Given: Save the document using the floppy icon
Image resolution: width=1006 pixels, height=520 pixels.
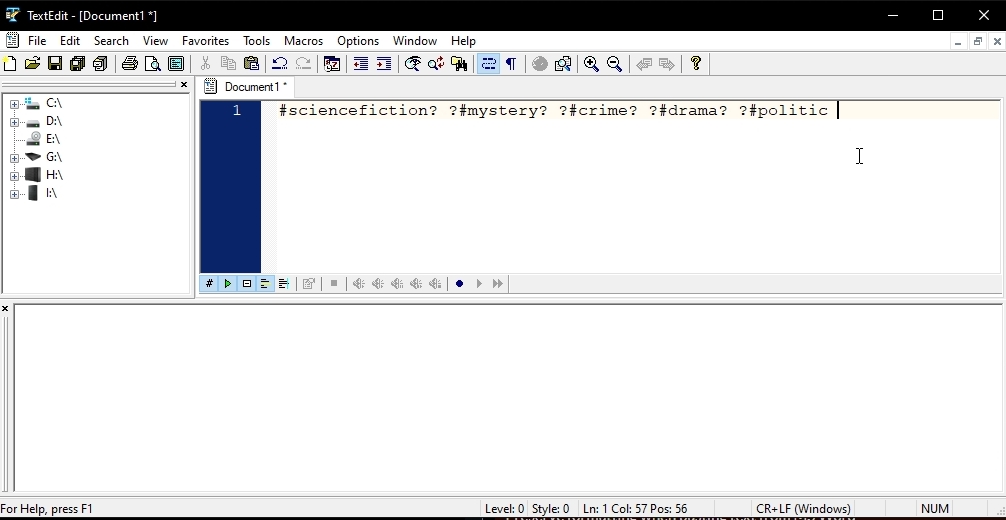Looking at the screenshot, I should pyautogui.click(x=55, y=64).
